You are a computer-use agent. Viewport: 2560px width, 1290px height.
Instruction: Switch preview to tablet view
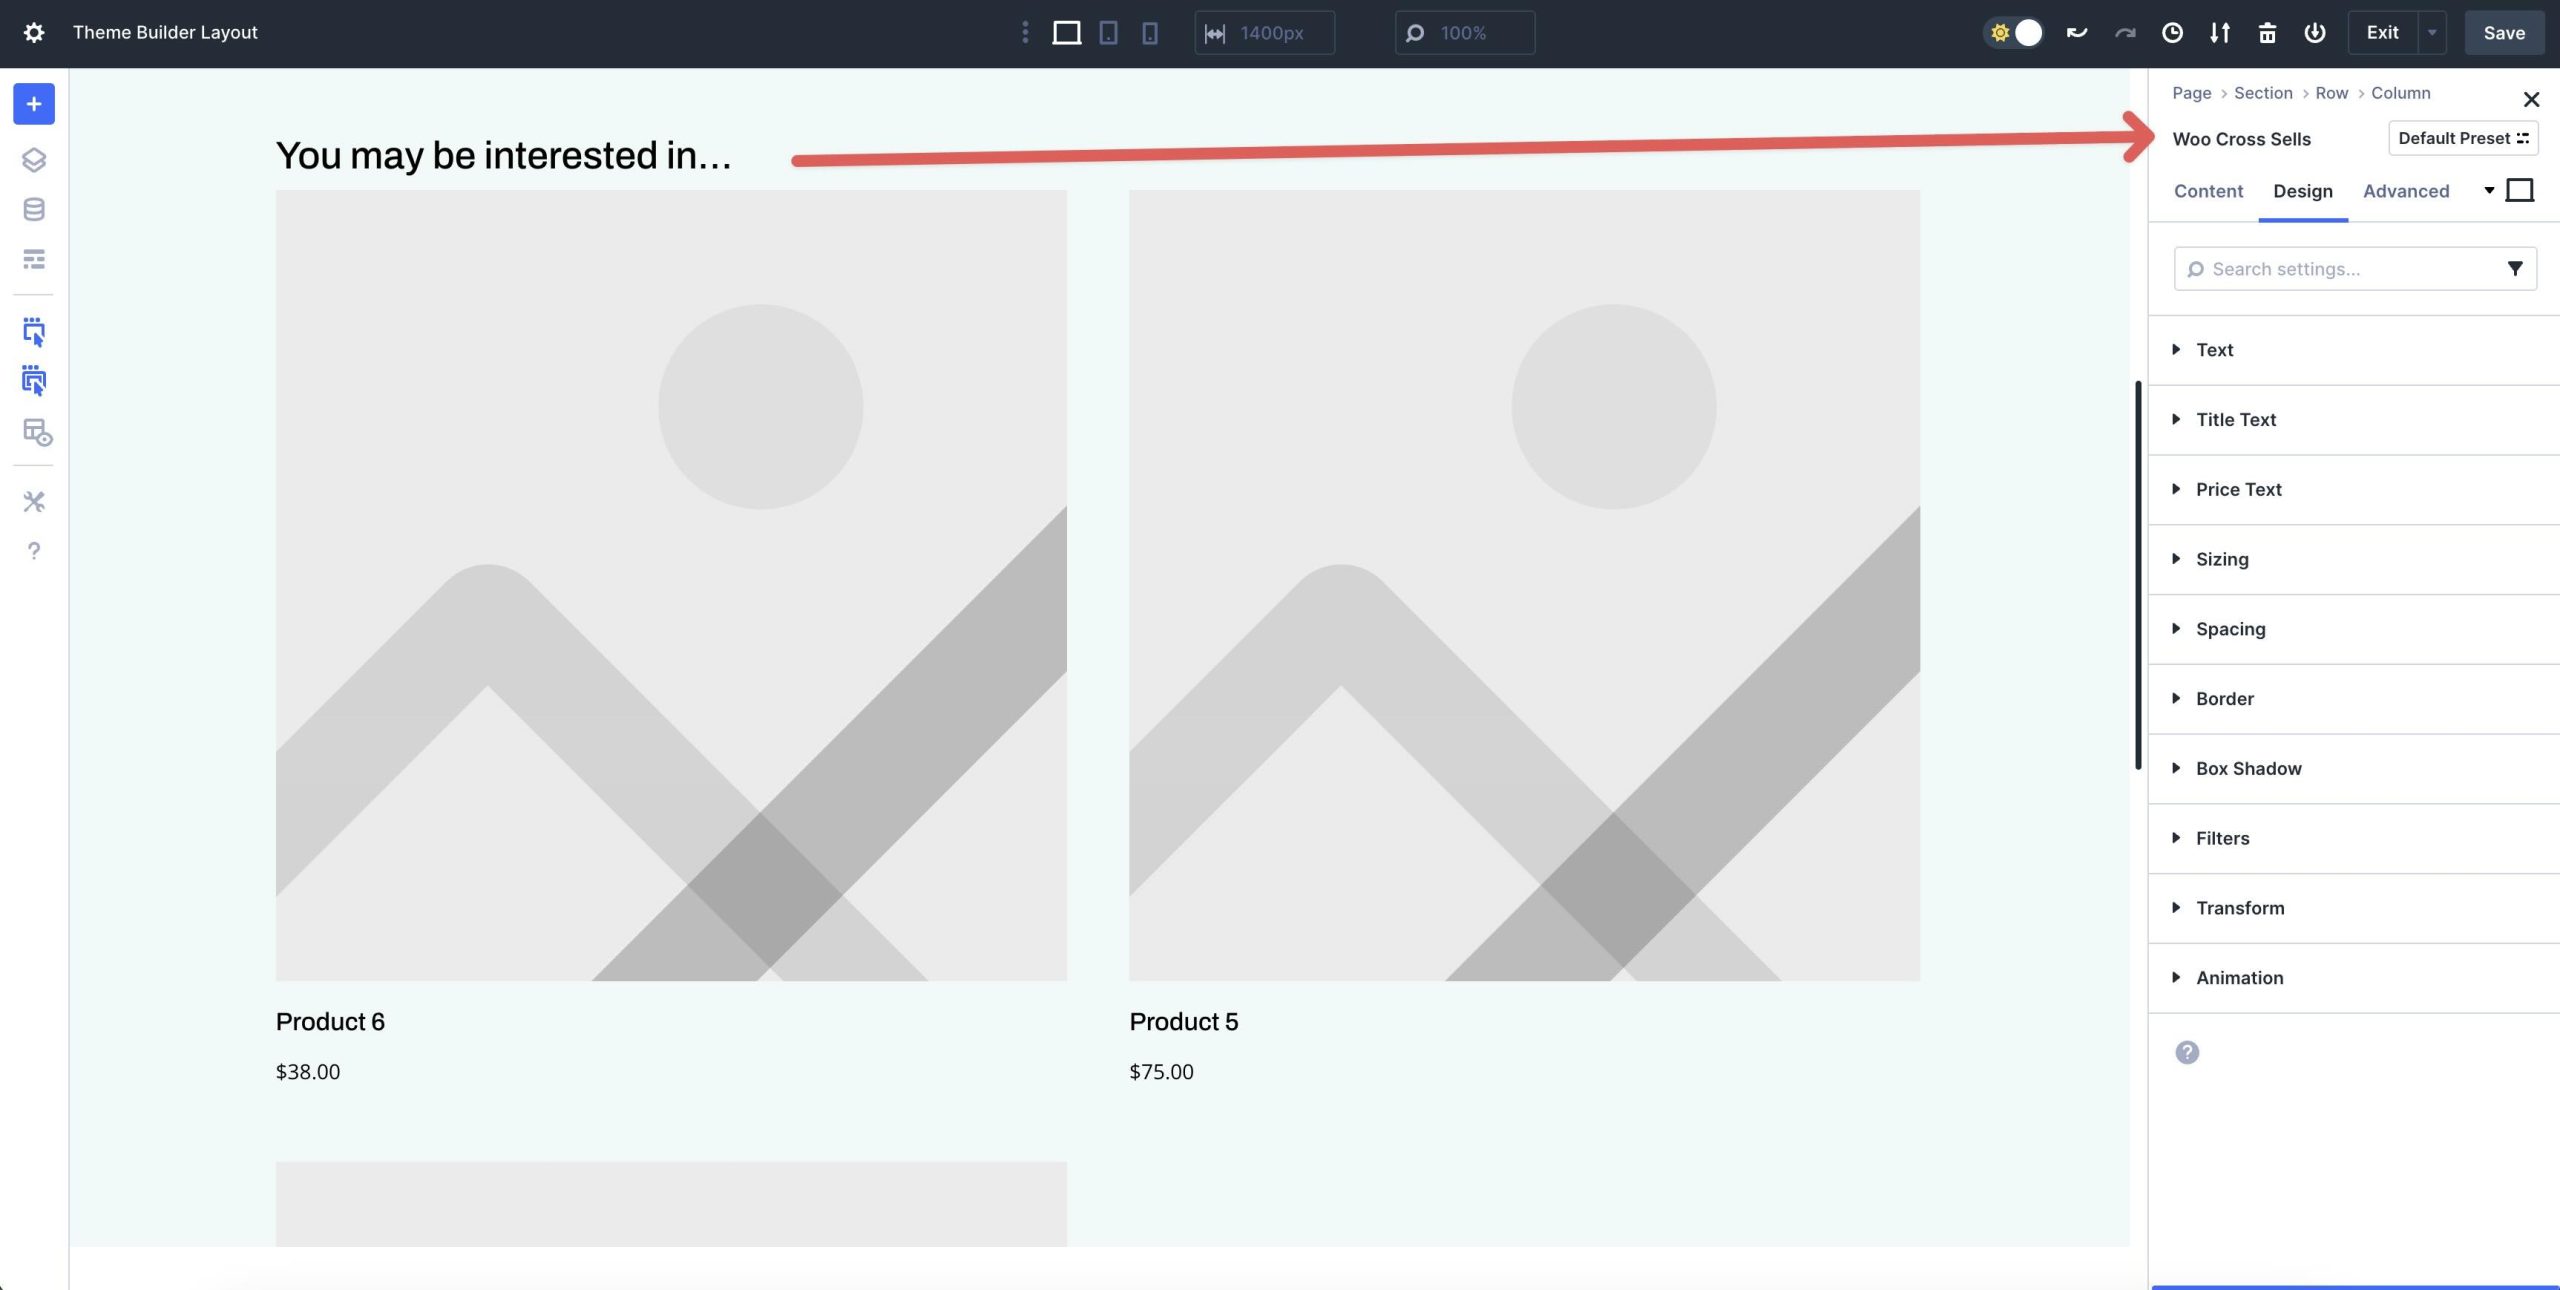coord(1107,32)
